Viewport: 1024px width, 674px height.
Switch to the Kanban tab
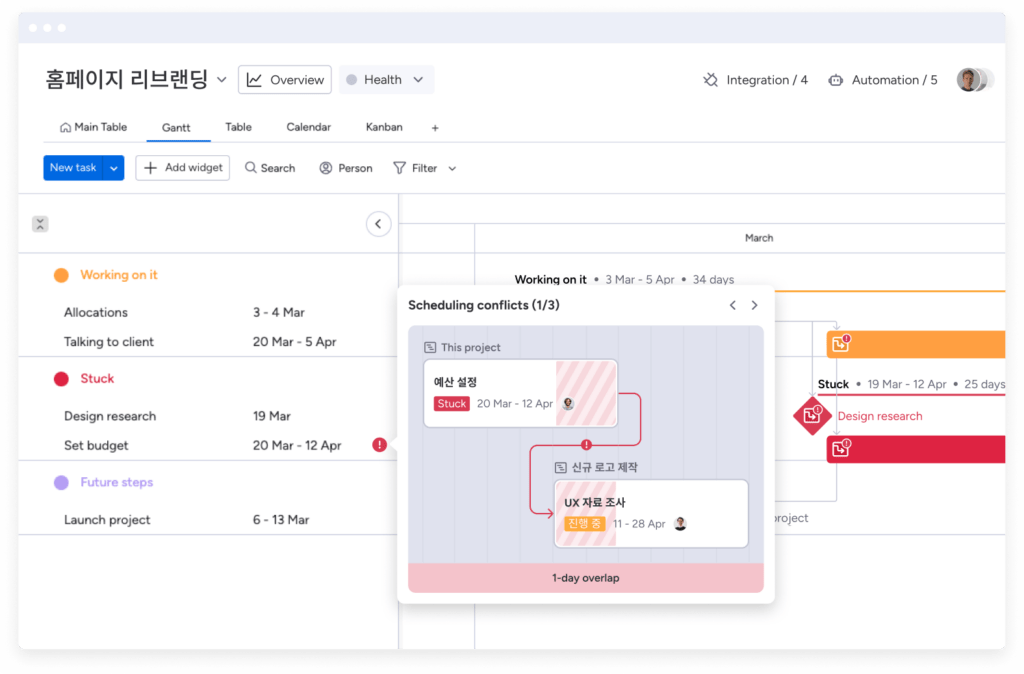coord(384,127)
